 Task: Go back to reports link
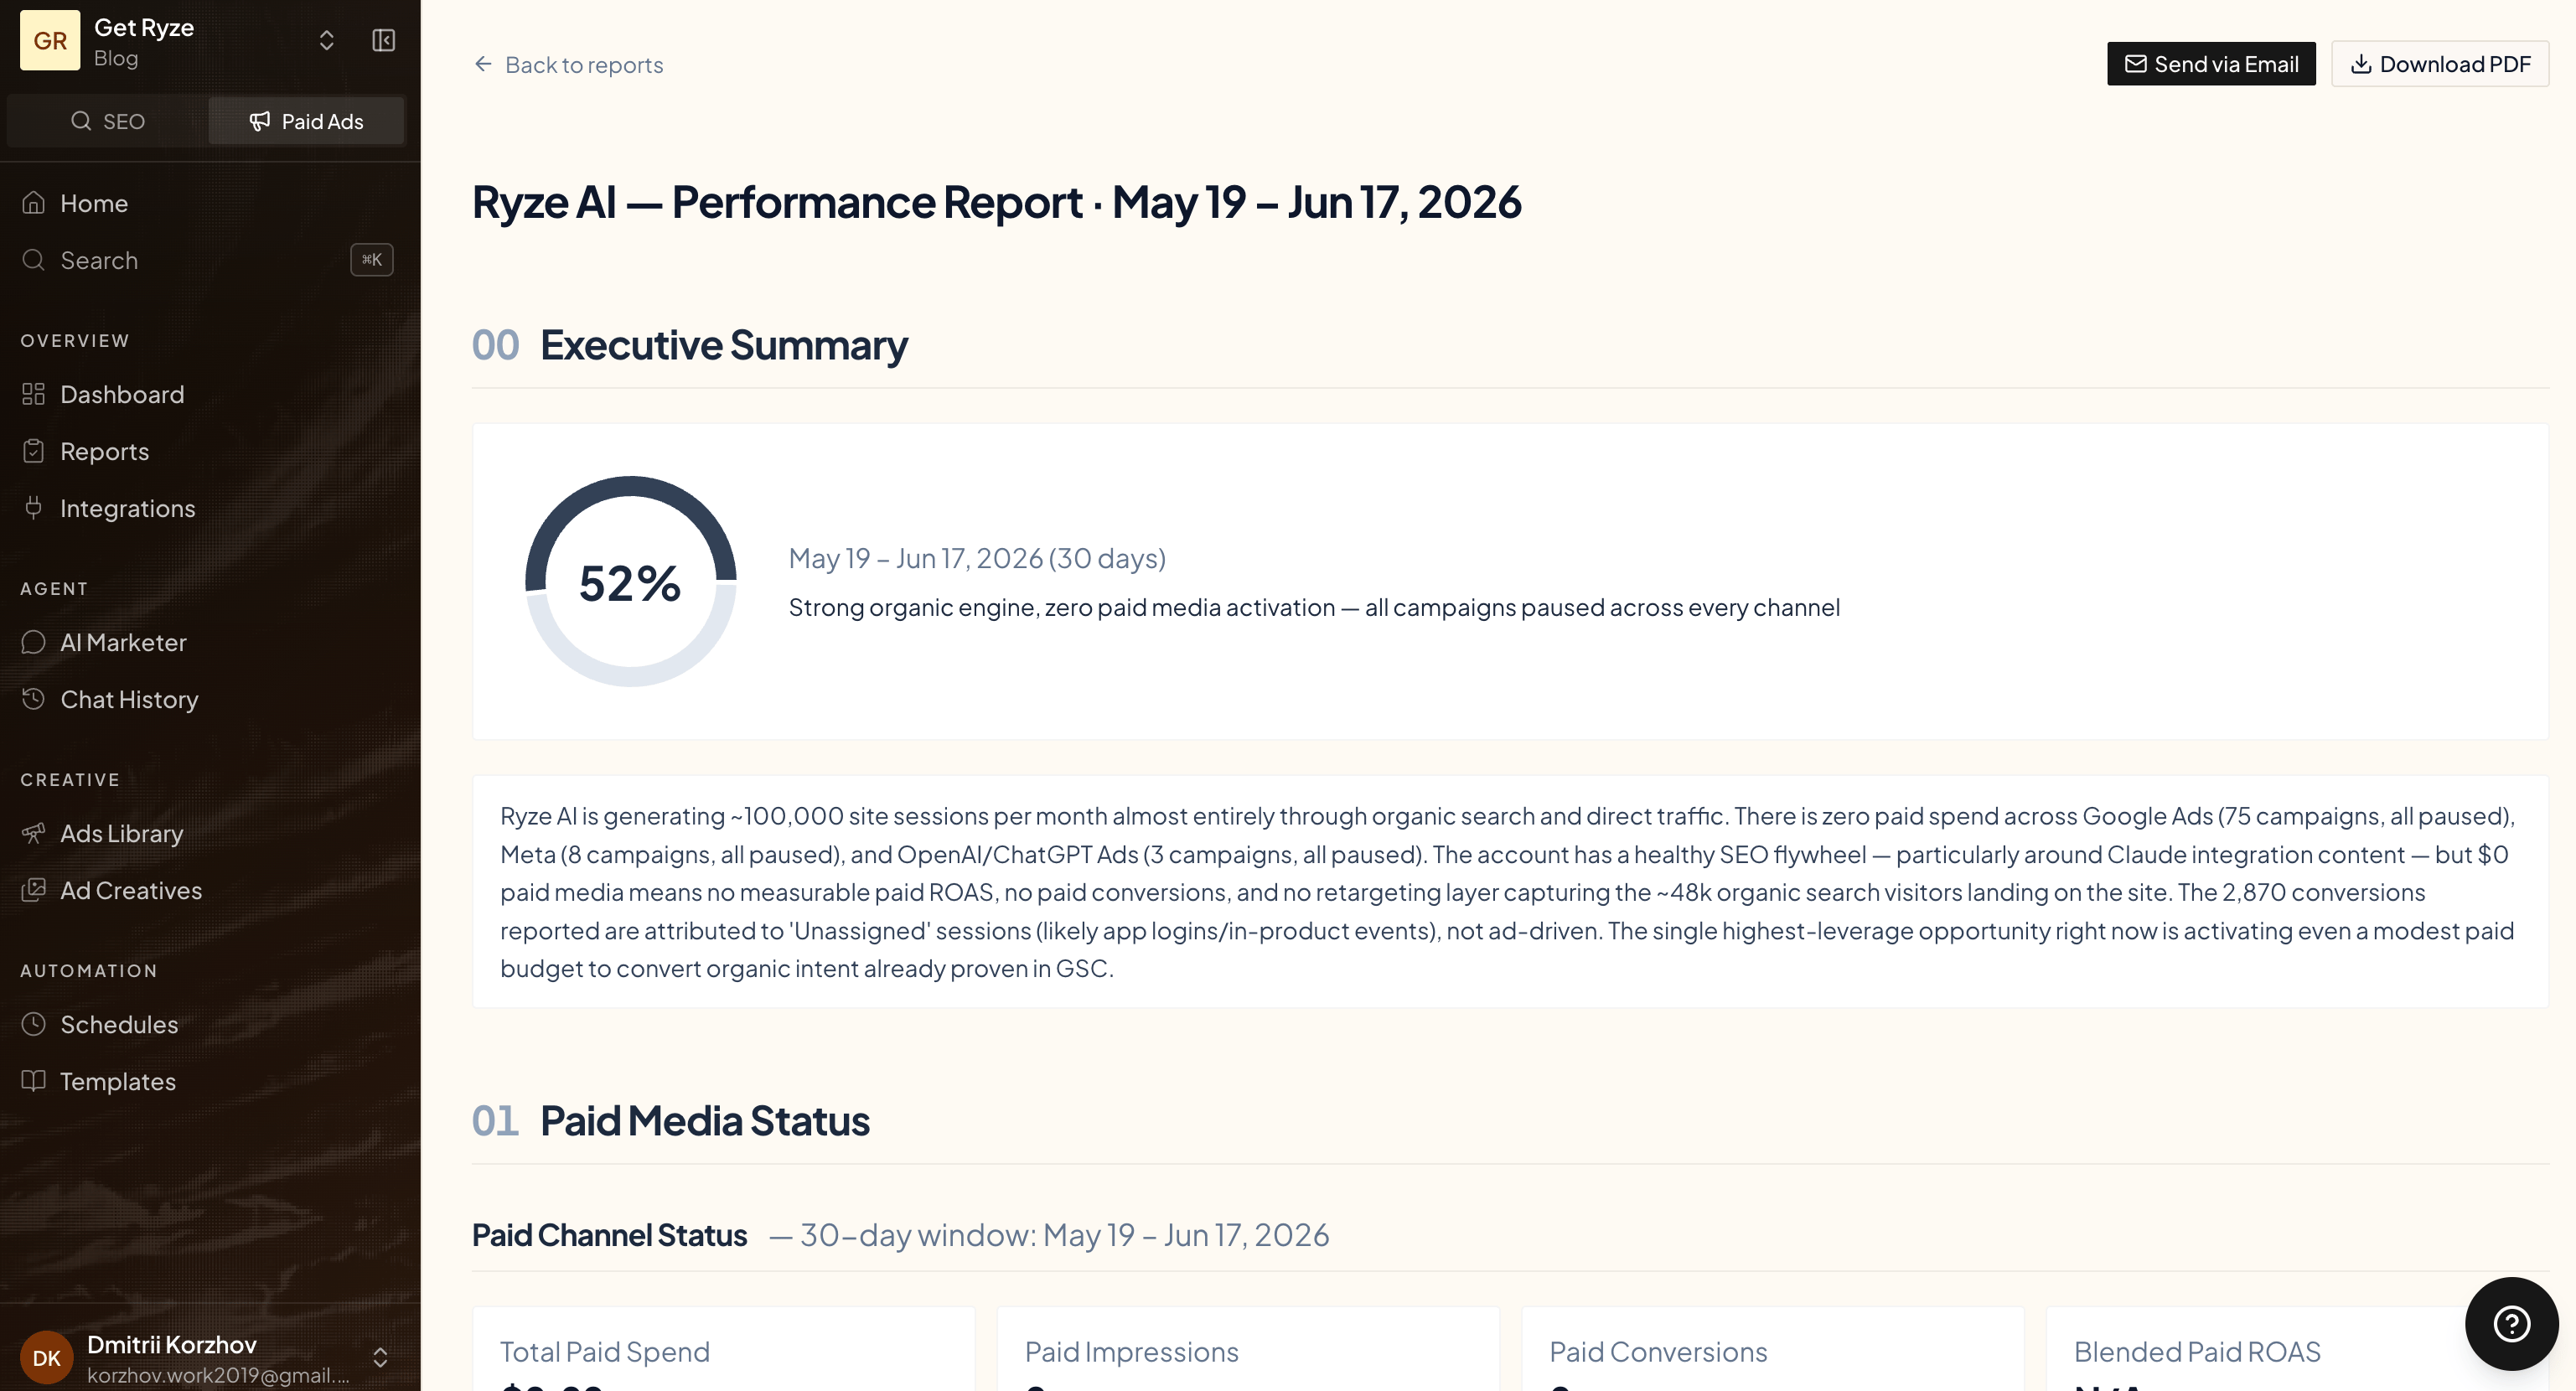568,65
